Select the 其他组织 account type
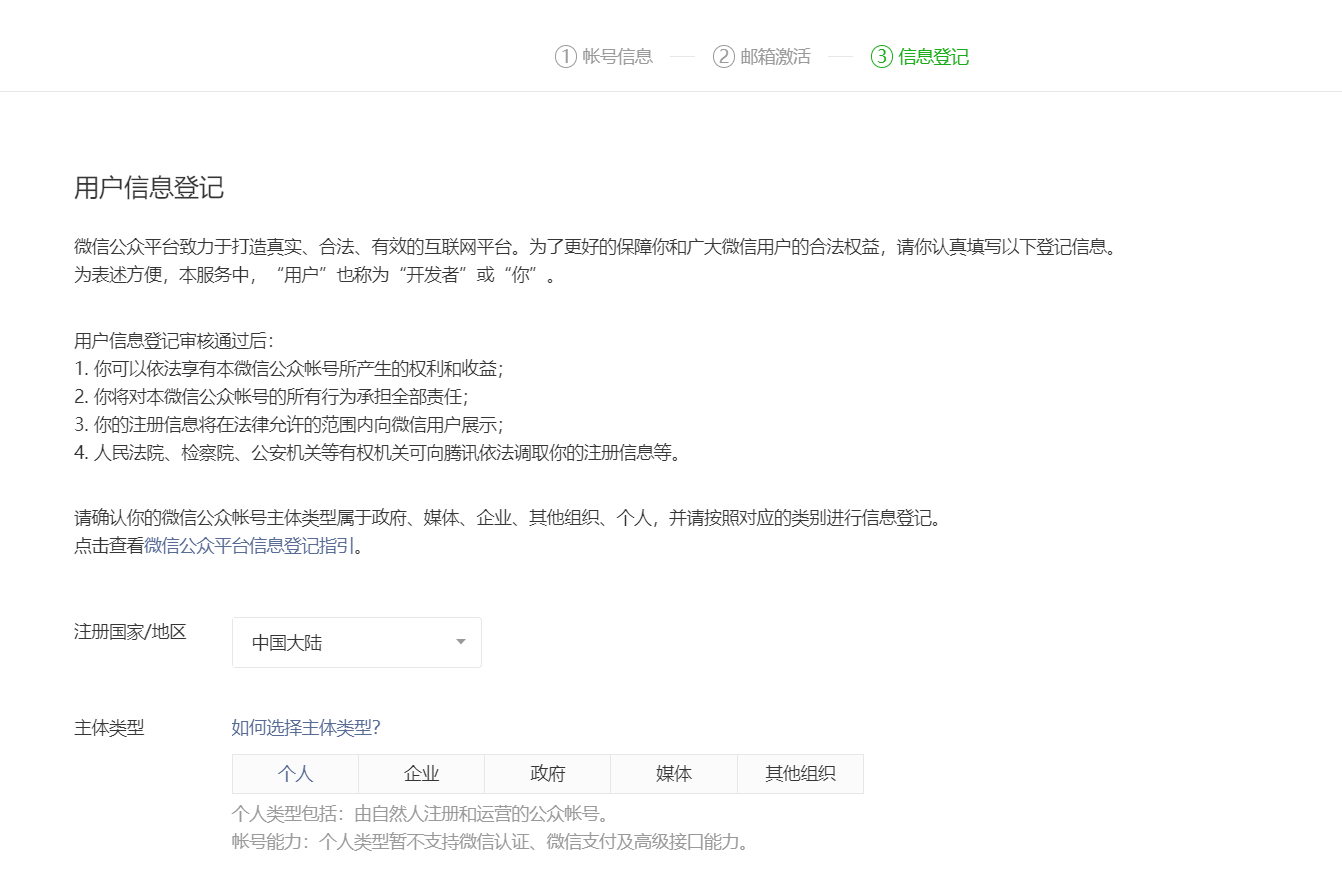This screenshot has width=1342, height=883. pos(800,774)
